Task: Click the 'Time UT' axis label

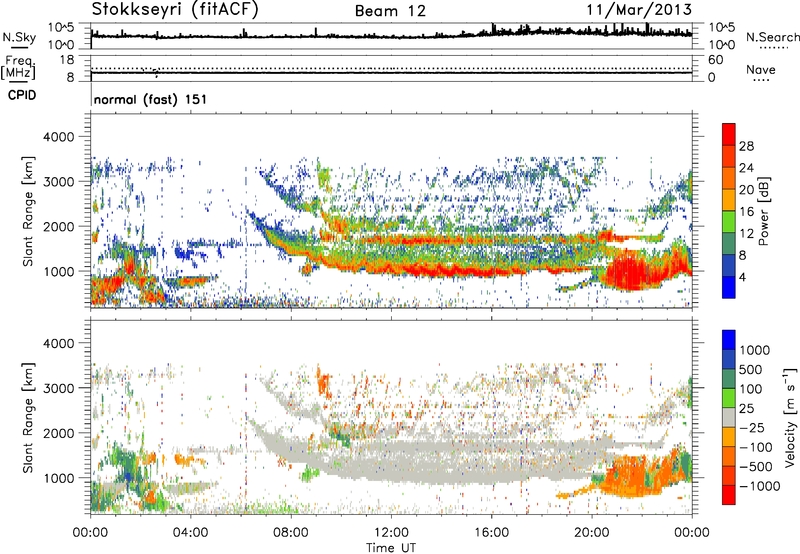Action: 391,547
